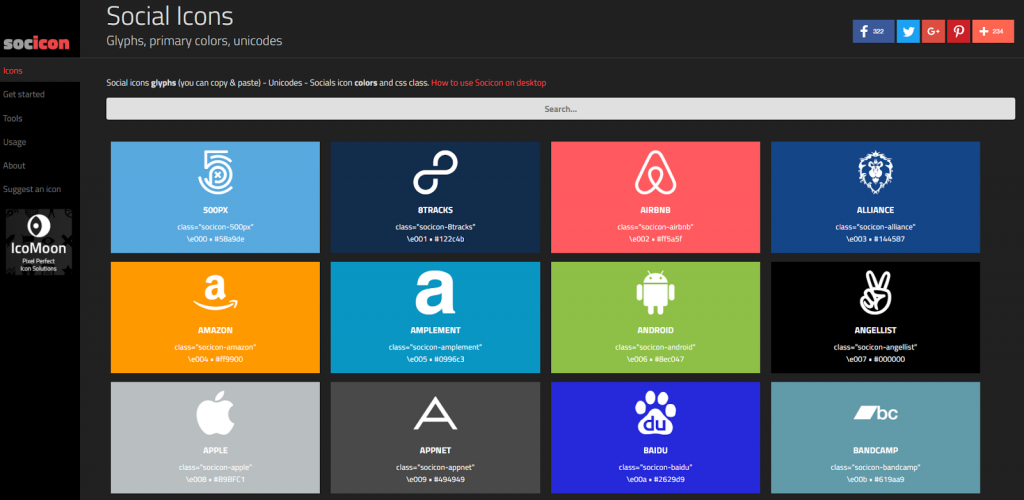Click the ANGELLIST title text
This screenshot has height=500, width=1024.
[875, 330]
